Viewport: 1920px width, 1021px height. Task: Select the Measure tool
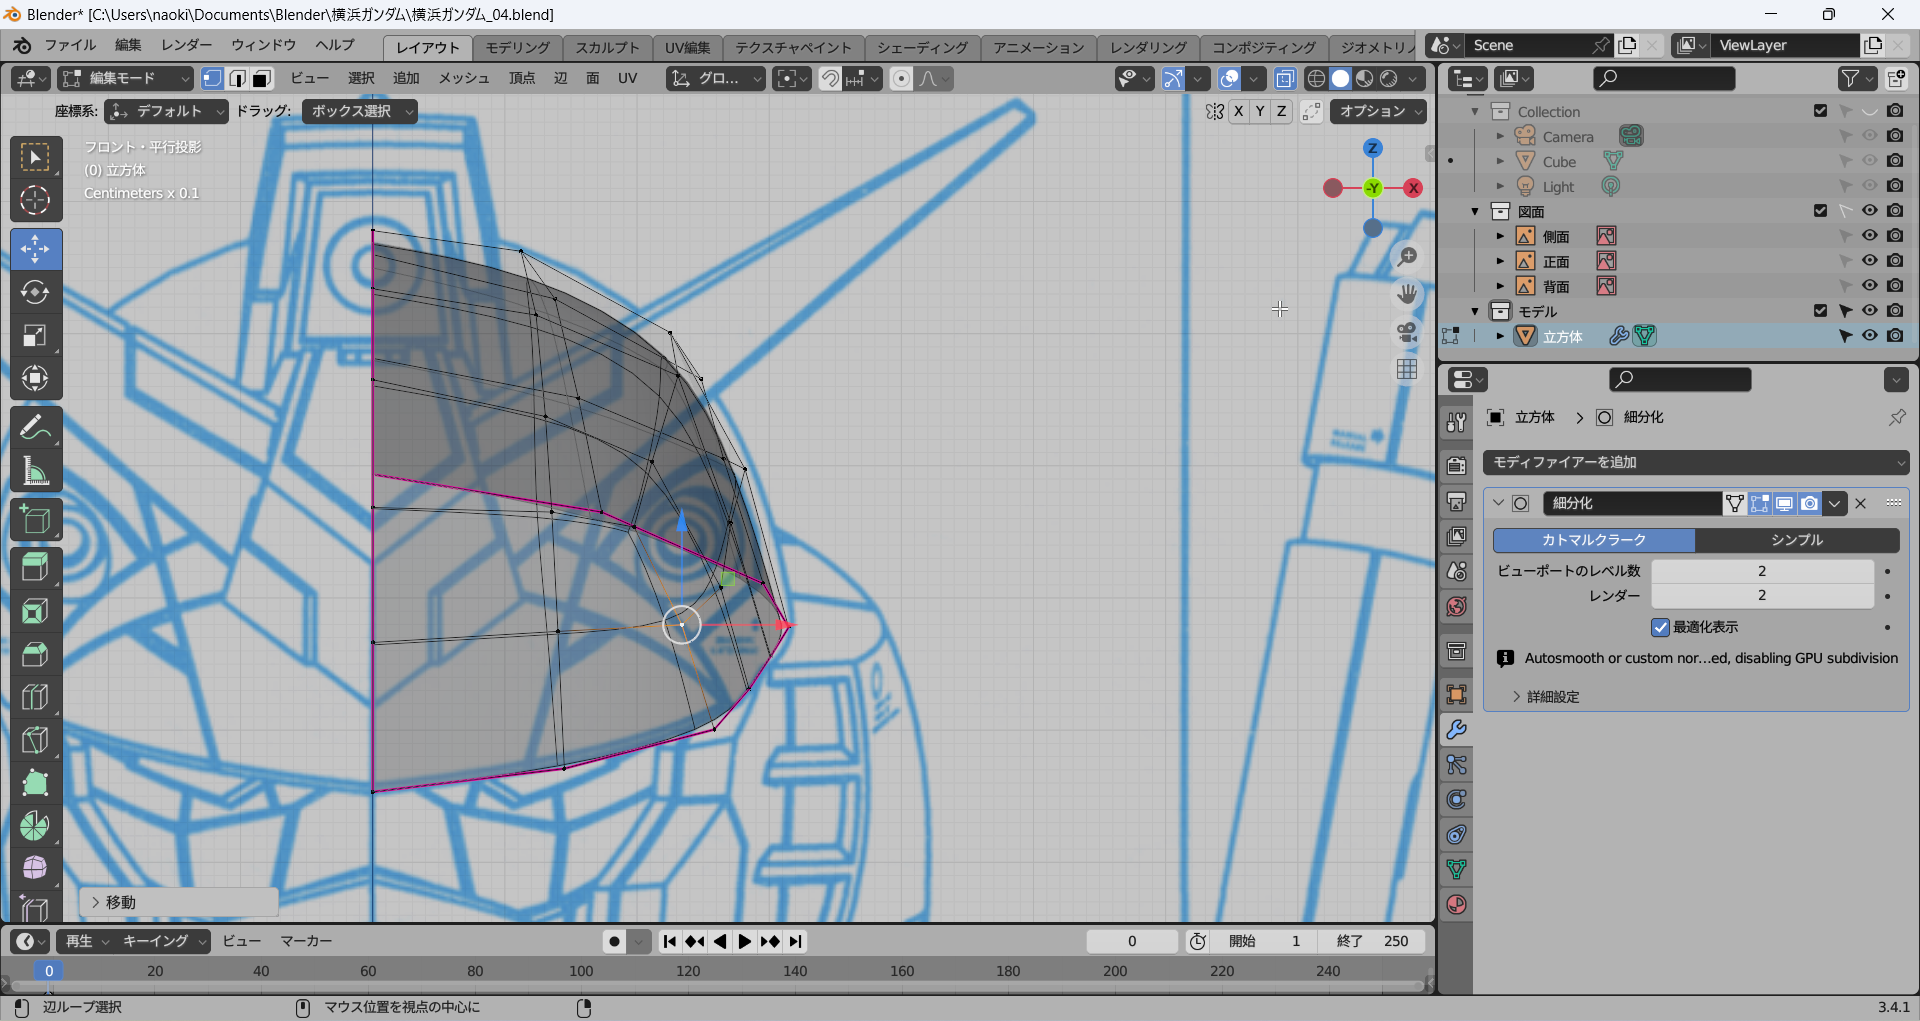[35, 471]
